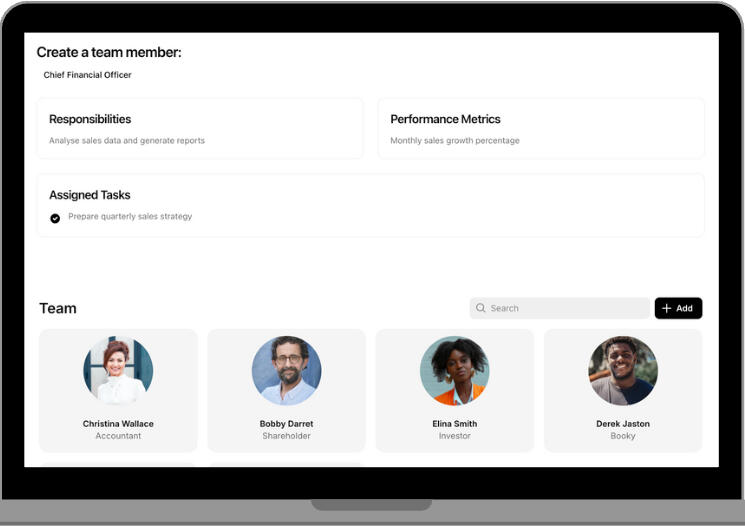
Task: Select Derek Jaston's profile photo
Action: pos(623,370)
